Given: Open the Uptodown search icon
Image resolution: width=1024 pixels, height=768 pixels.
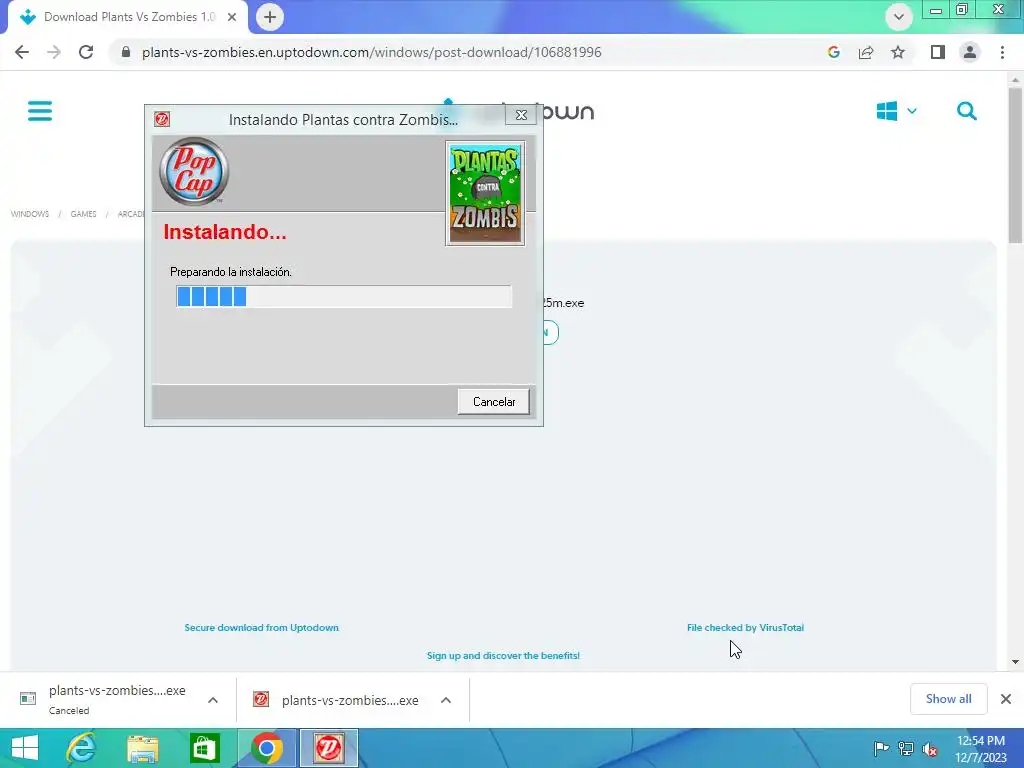Looking at the screenshot, I should coord(967,111).
